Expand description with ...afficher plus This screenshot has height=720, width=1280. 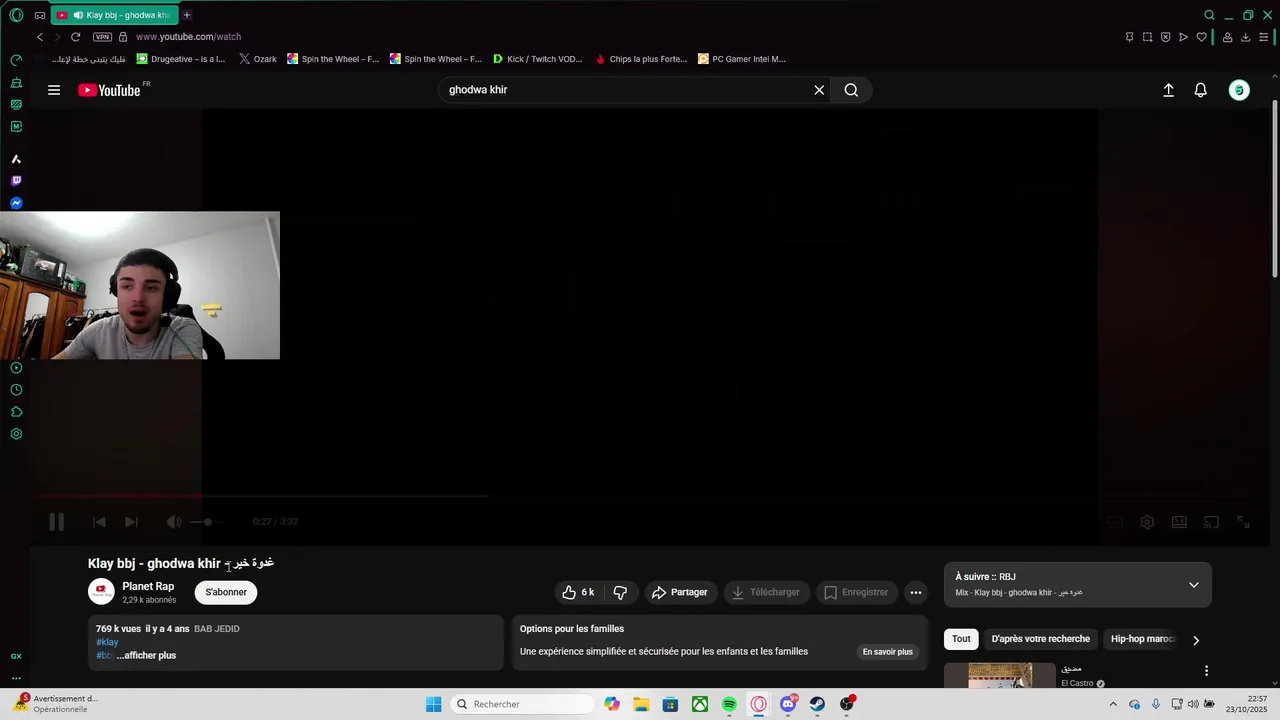(x=146, y=655)
